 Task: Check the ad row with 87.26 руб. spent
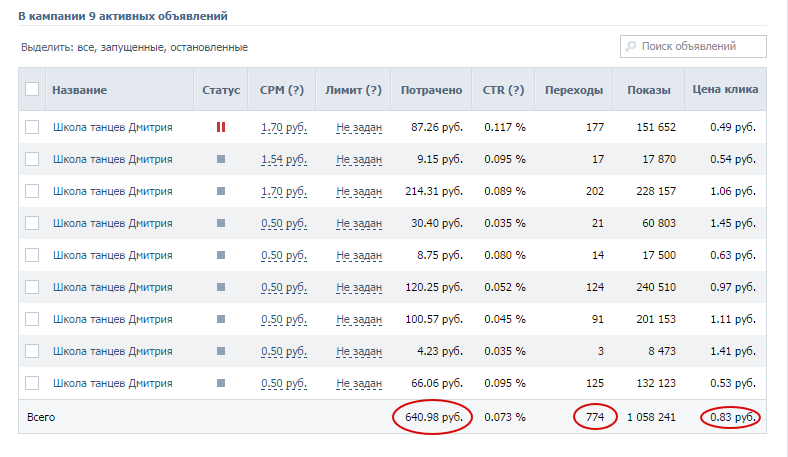coord(32,127)
